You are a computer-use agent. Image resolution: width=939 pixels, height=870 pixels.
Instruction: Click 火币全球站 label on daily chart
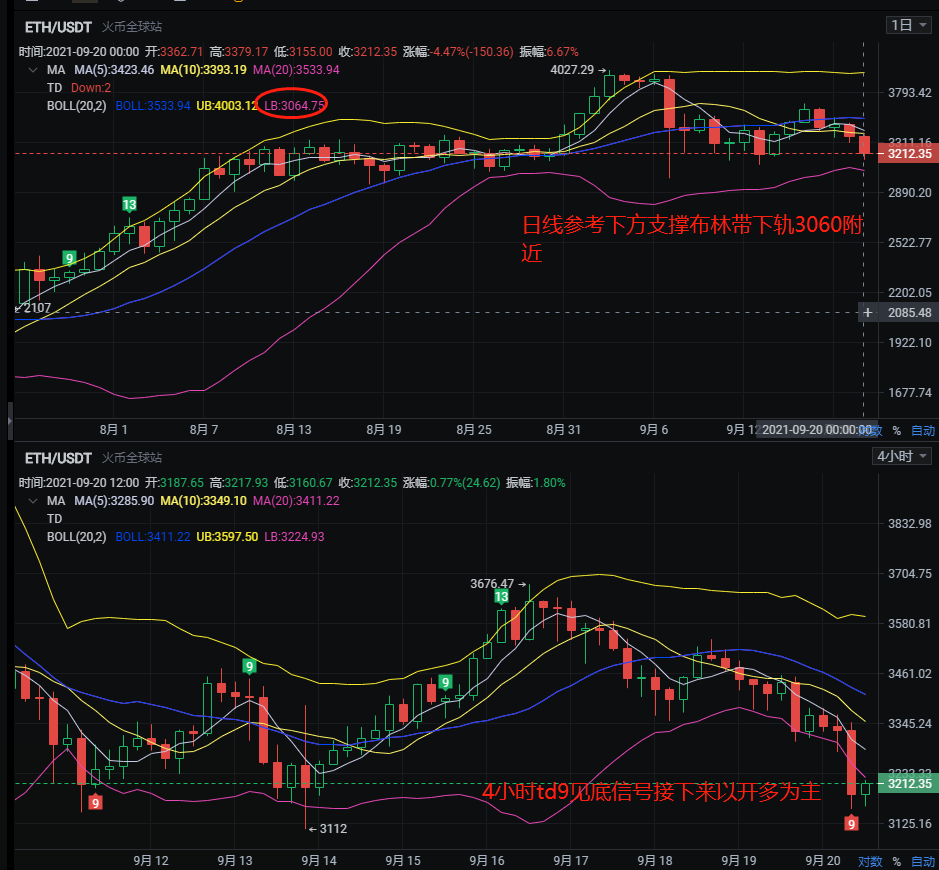click(x=132, y=26)
